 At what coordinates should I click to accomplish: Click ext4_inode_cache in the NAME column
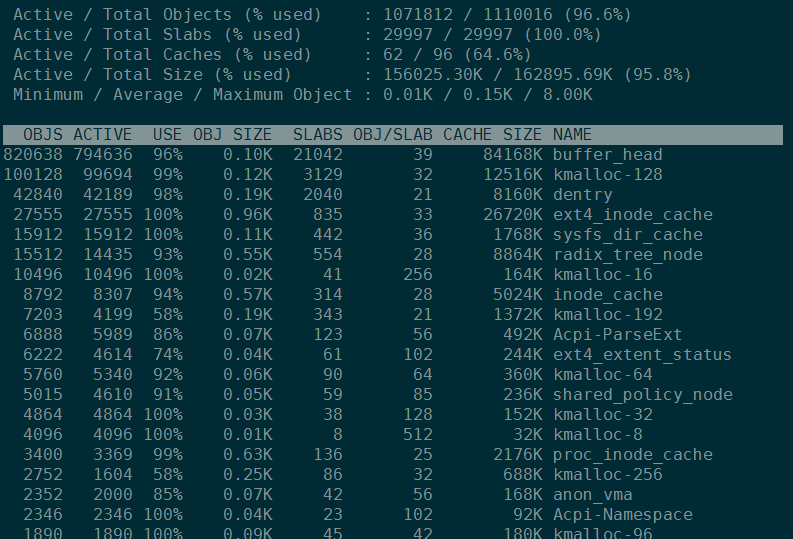click(x=633, y=214)
